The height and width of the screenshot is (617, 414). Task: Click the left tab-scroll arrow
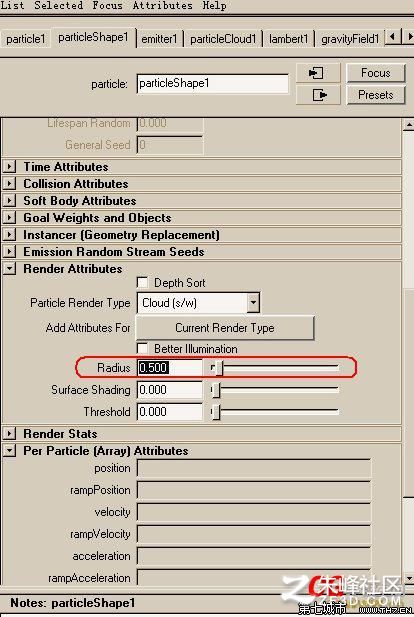[x=392, y=37]
